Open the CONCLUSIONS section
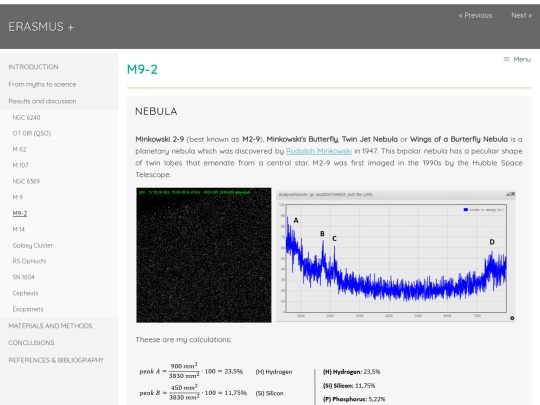The width and height of the screenshot is (540, 405). click(x=31, y=343)
